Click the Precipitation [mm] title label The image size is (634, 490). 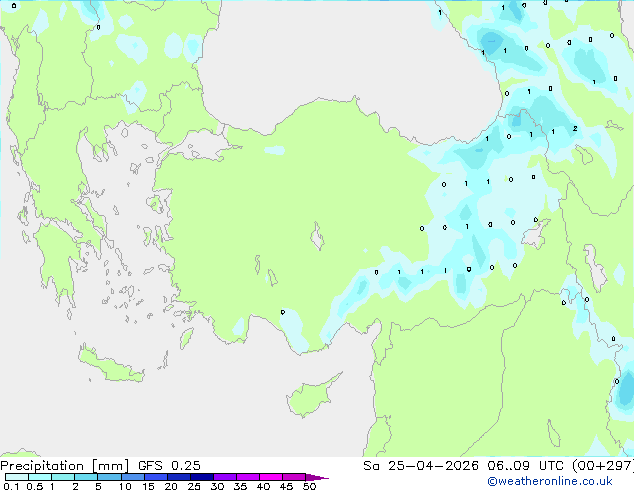coord(60,465)
